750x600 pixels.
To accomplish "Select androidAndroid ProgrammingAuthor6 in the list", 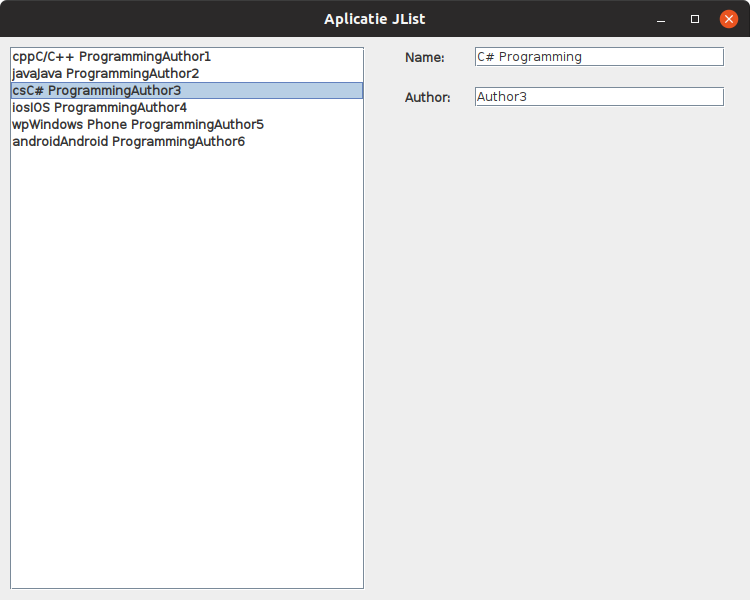I will (129, 142).
